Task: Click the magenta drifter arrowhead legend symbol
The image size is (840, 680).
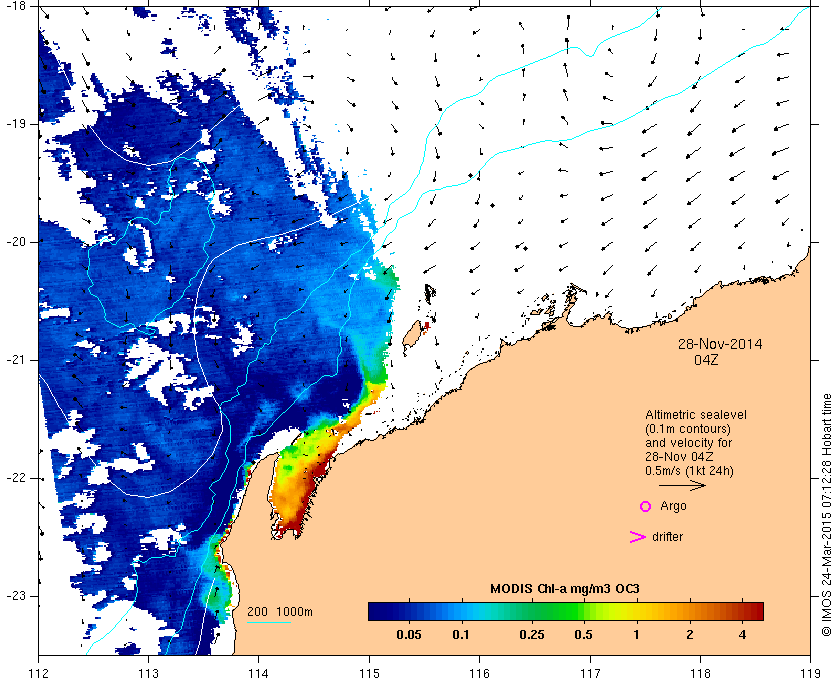Action: 638,537
